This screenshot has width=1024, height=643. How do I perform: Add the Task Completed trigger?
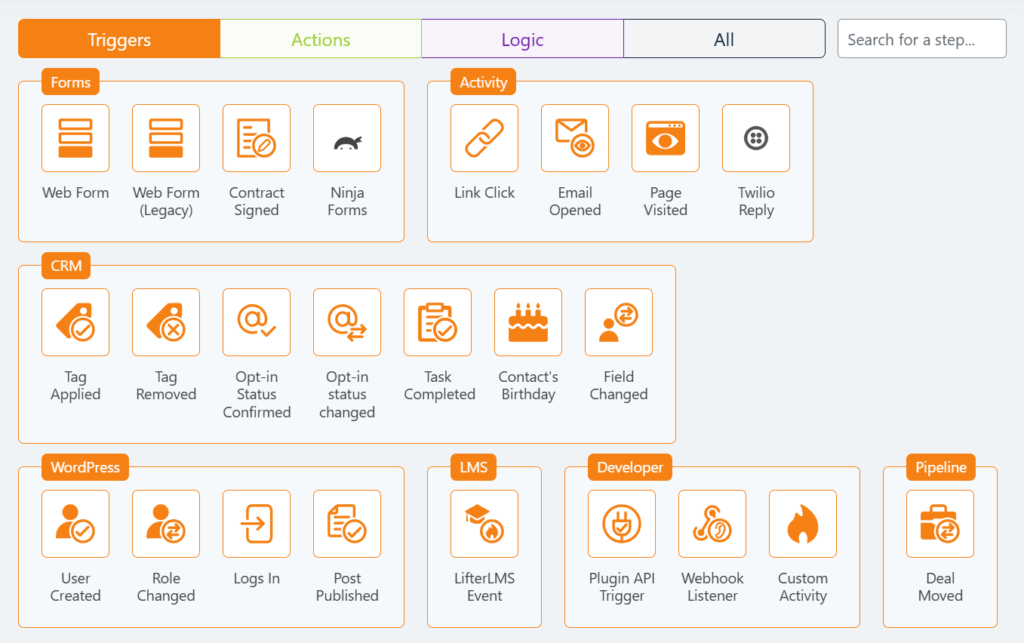coord(438,322)
